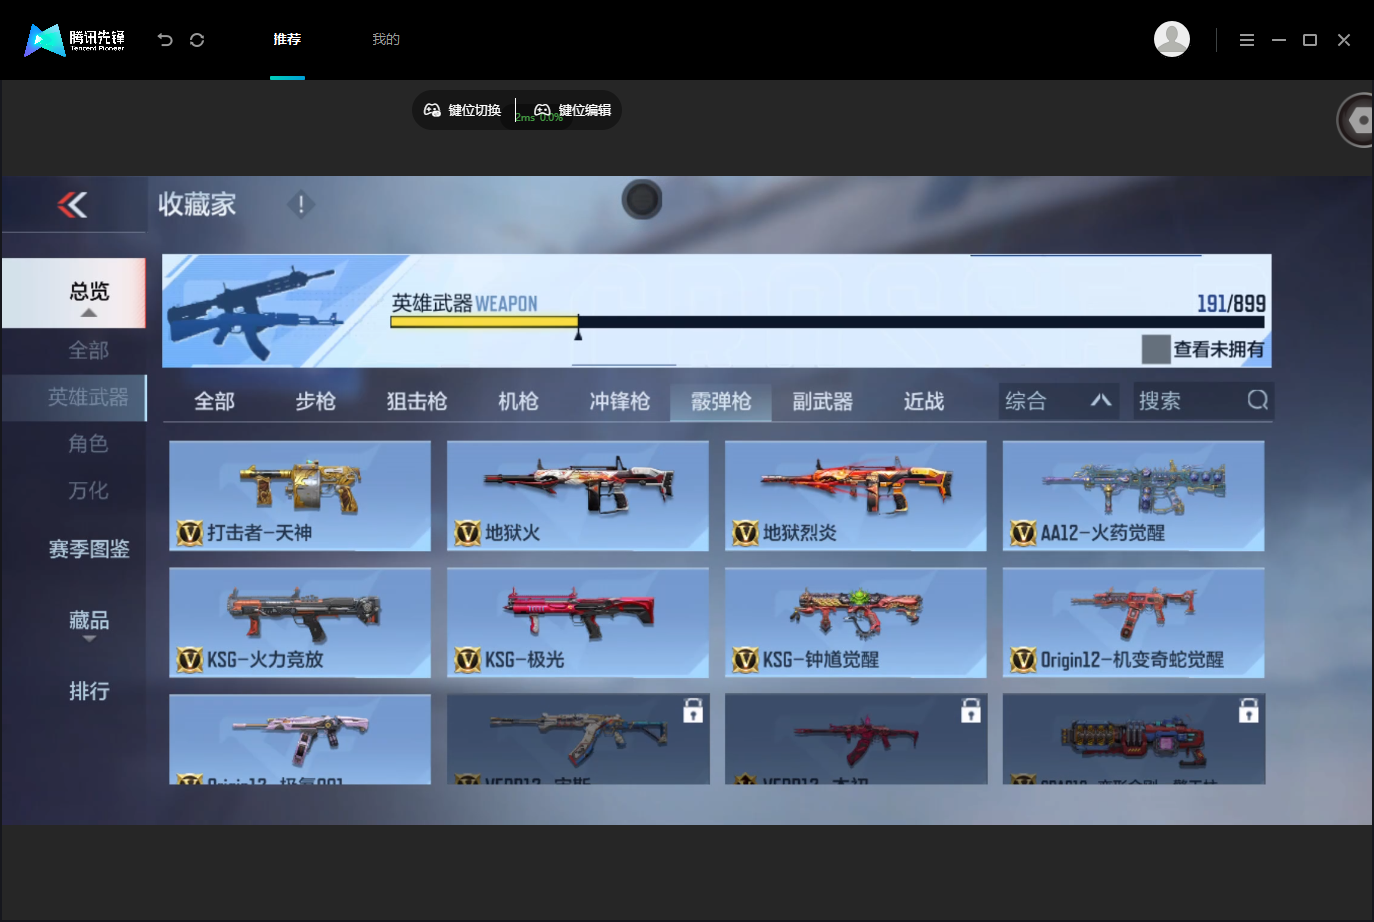Image resolution: width=1374 pixels, height=922 pixels.
Task: Click the round virtual joystick button
Action: click(642, 200)
